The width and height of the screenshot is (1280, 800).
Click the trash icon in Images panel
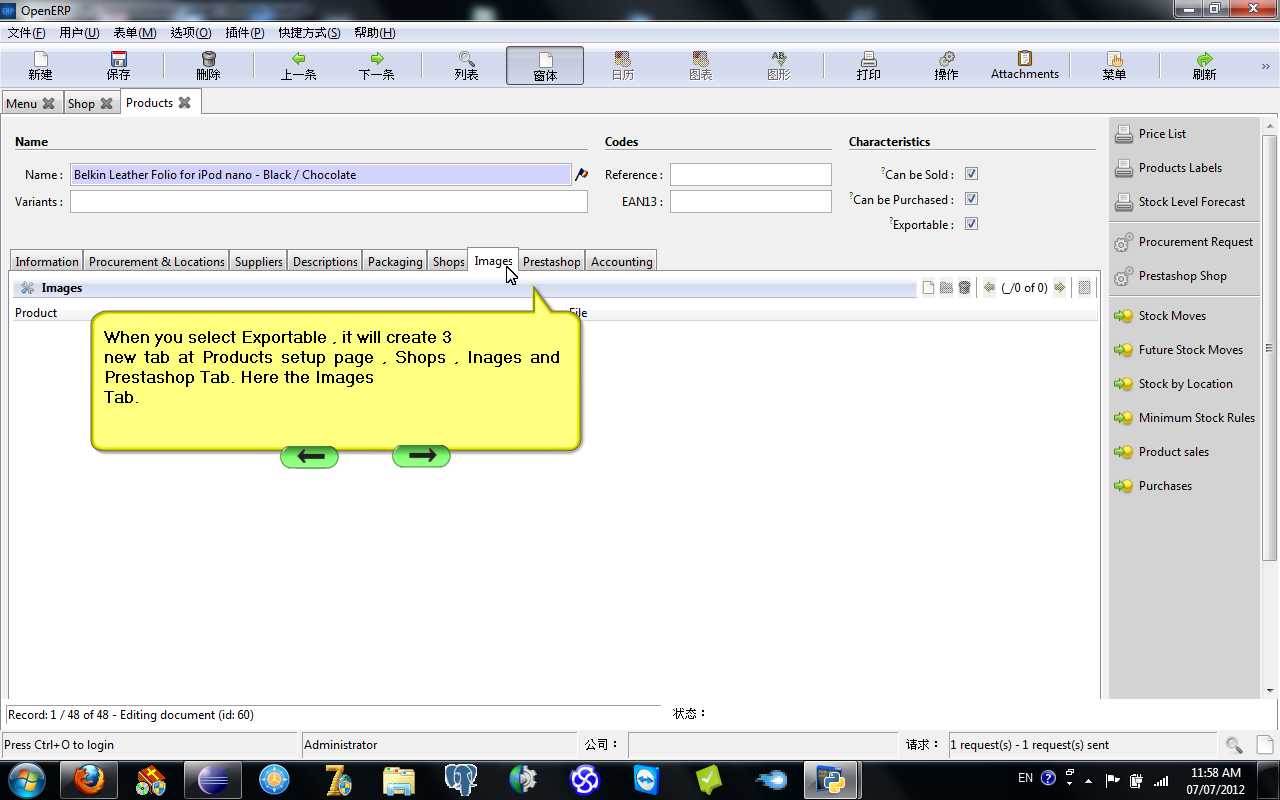tap(964, 288)
